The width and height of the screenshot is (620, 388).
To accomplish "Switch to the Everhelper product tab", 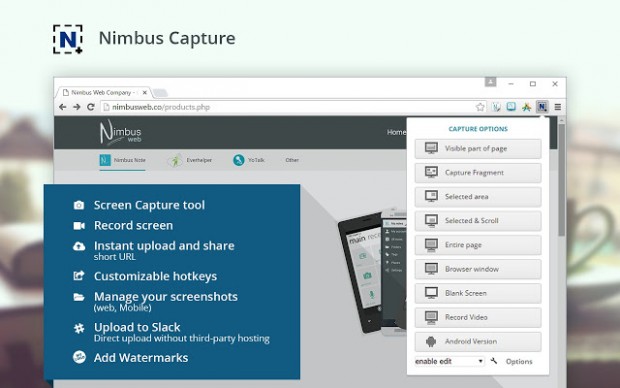I will (190, 160).
